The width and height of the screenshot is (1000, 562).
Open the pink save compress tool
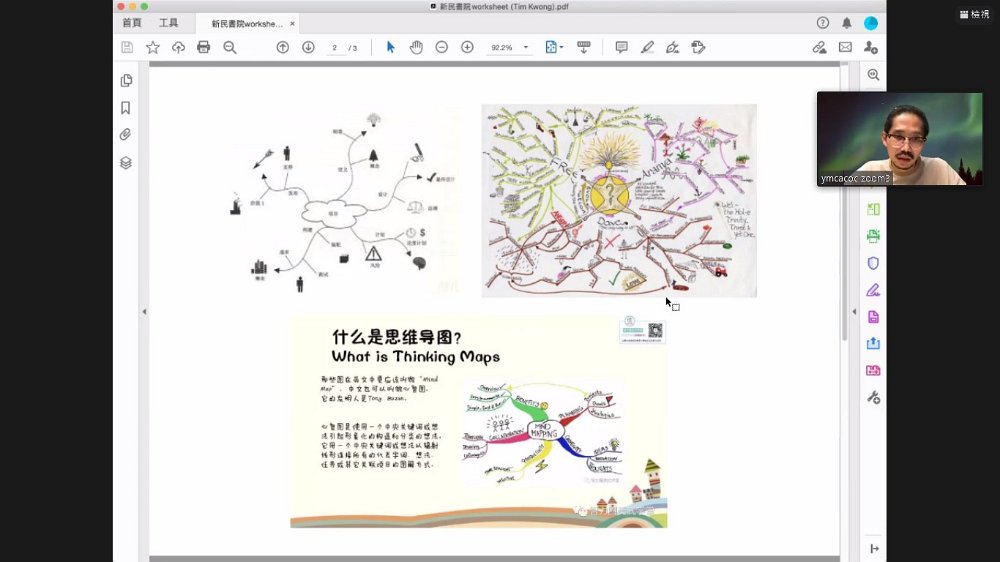click(873, 370)
